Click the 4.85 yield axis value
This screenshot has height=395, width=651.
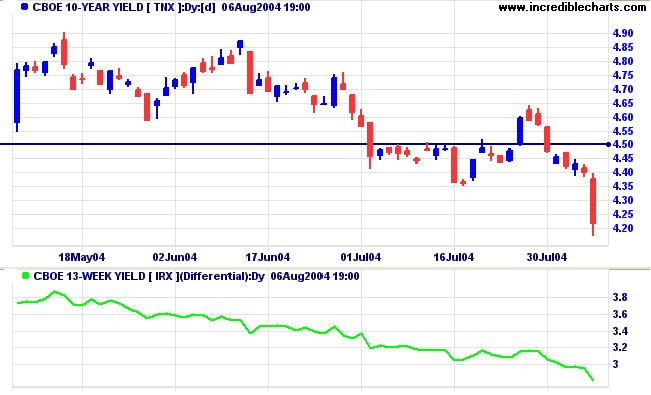[x=623, y=47]
